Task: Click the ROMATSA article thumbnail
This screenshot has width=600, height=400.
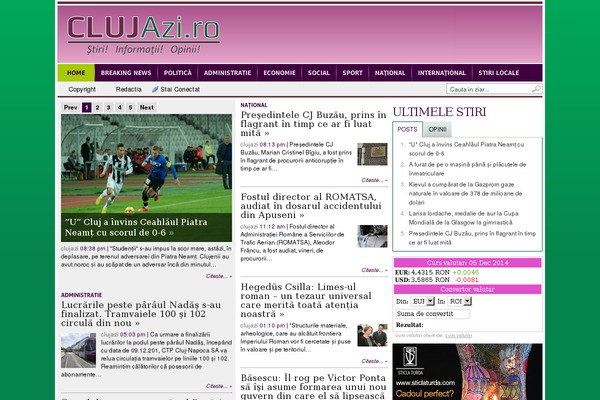Action: pos(372,236)
